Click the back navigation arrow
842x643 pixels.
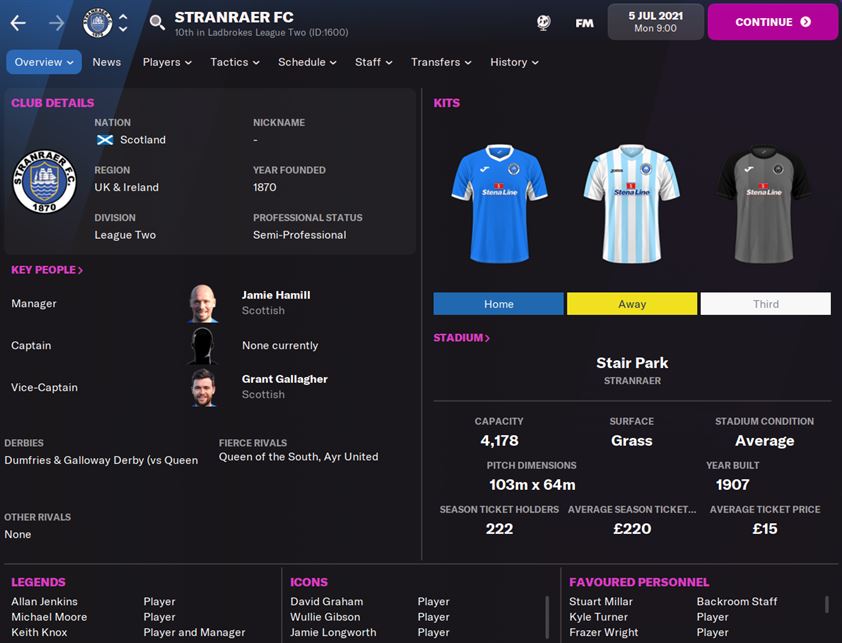(18, 23)
